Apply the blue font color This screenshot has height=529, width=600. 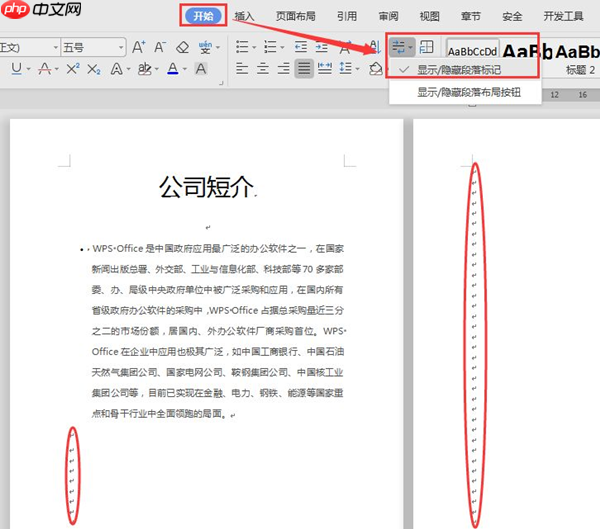point(173,69)
